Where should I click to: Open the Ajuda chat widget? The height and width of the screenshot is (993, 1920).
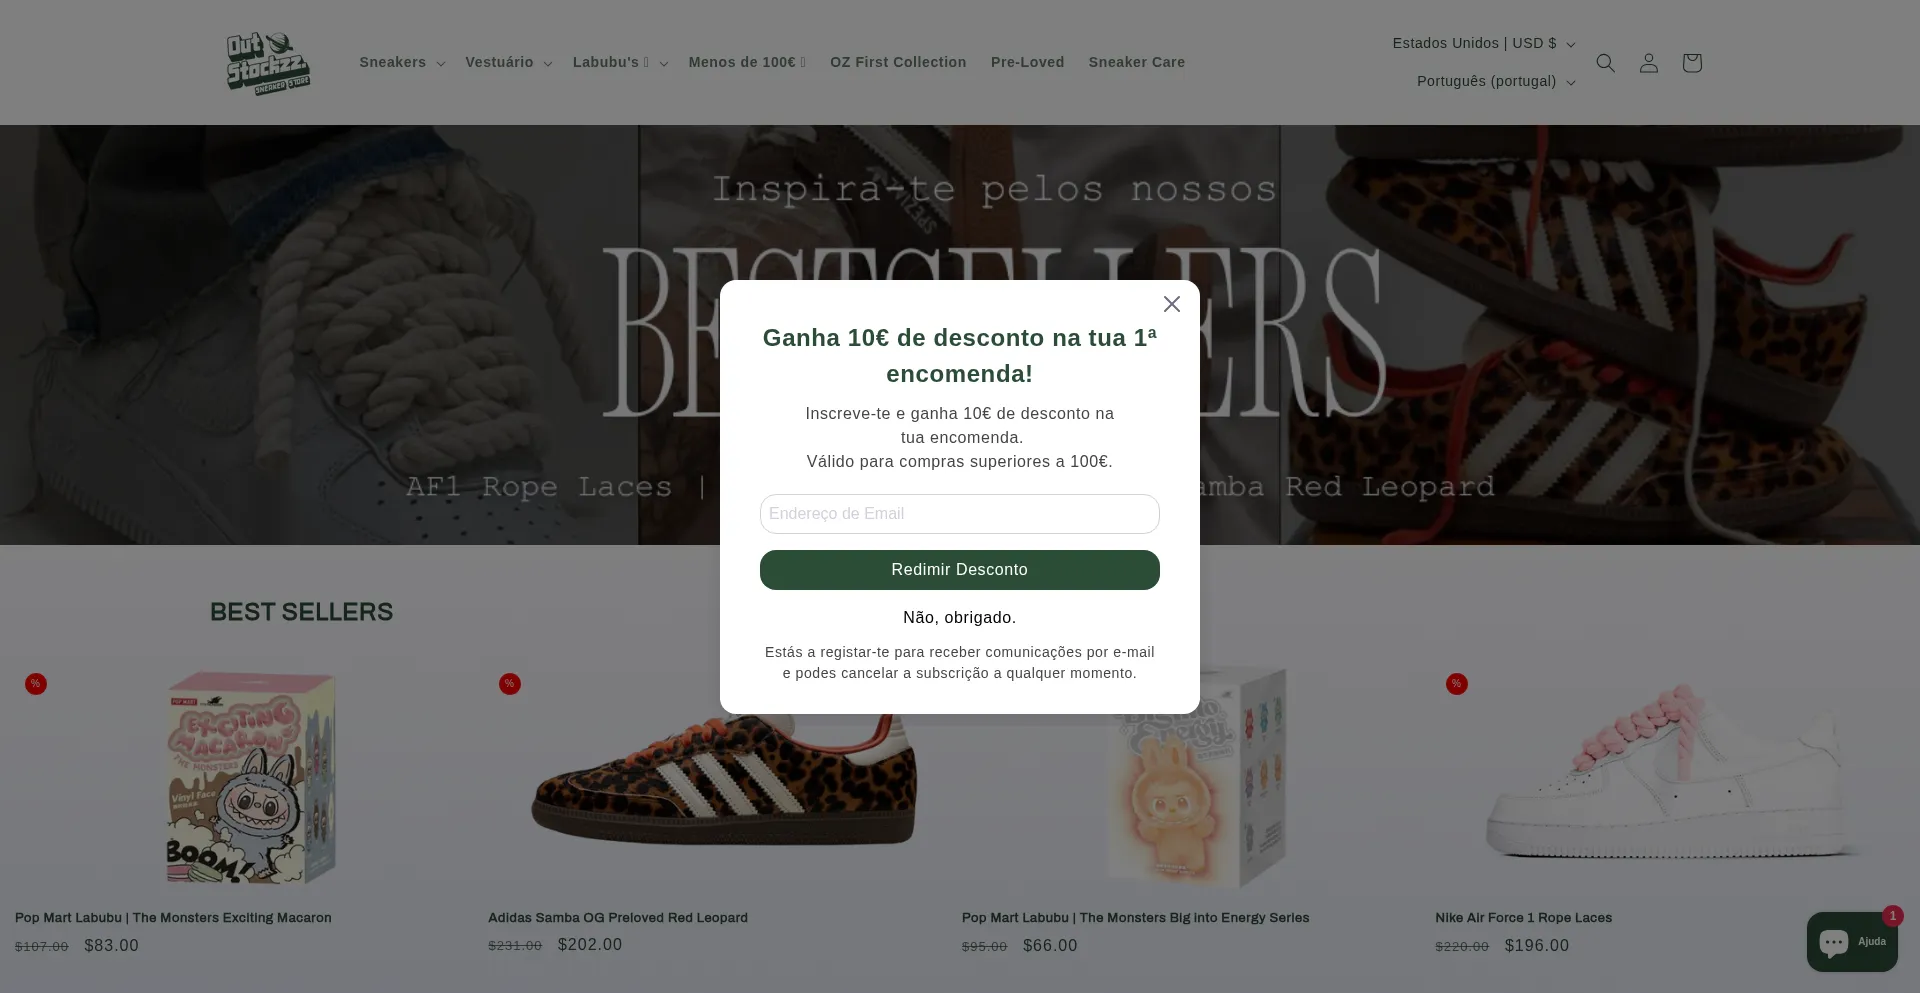pos(1852,942)
